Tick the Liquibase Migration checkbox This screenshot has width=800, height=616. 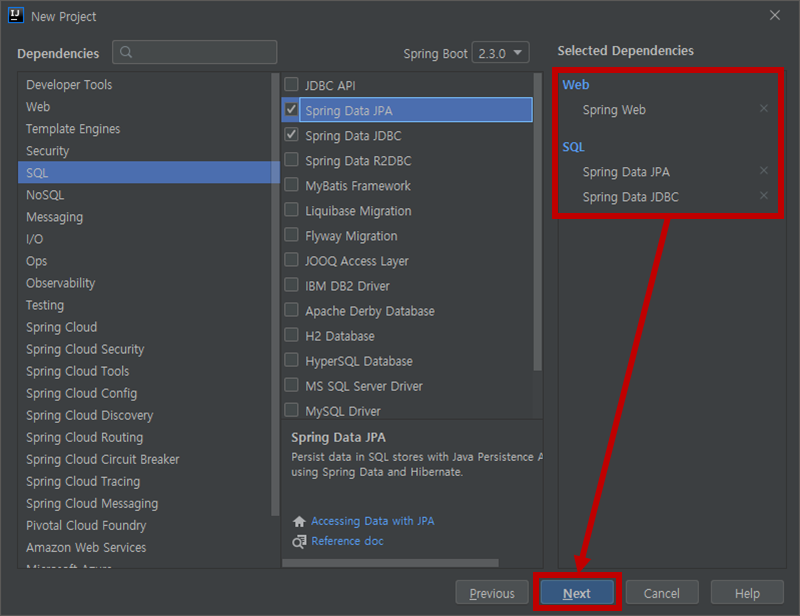(291, 209)
